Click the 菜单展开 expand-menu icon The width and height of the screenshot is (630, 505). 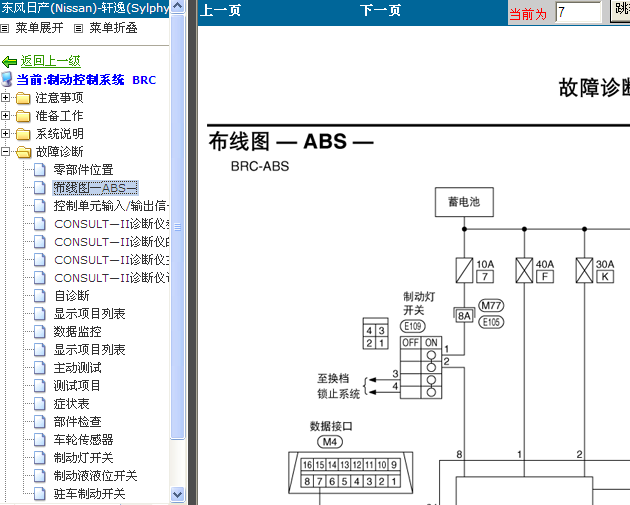point(4,29)
